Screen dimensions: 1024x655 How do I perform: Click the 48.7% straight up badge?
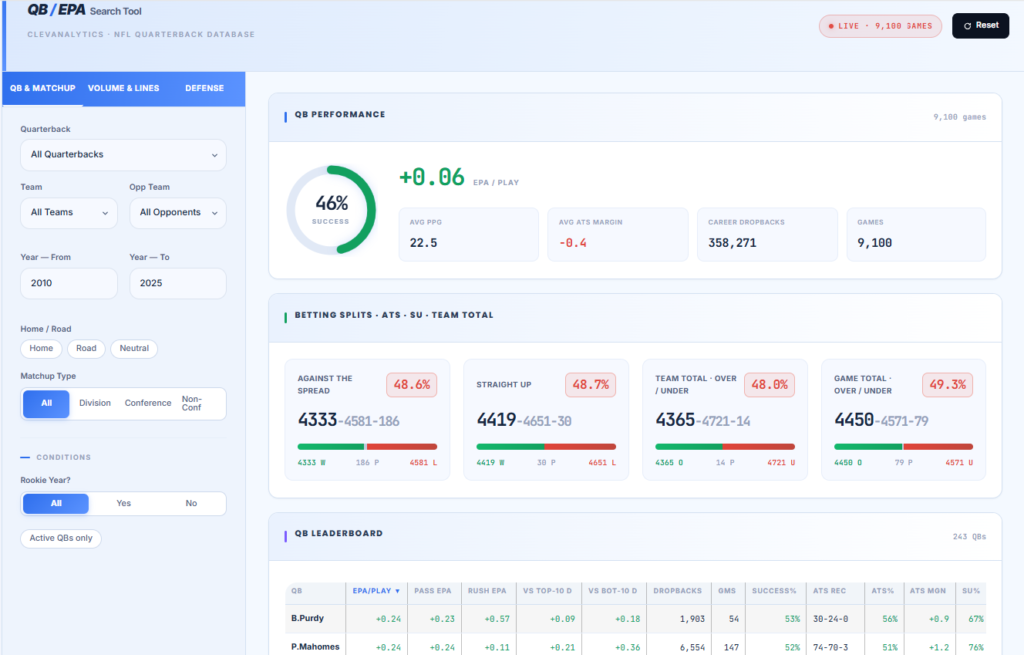[590, 385]
